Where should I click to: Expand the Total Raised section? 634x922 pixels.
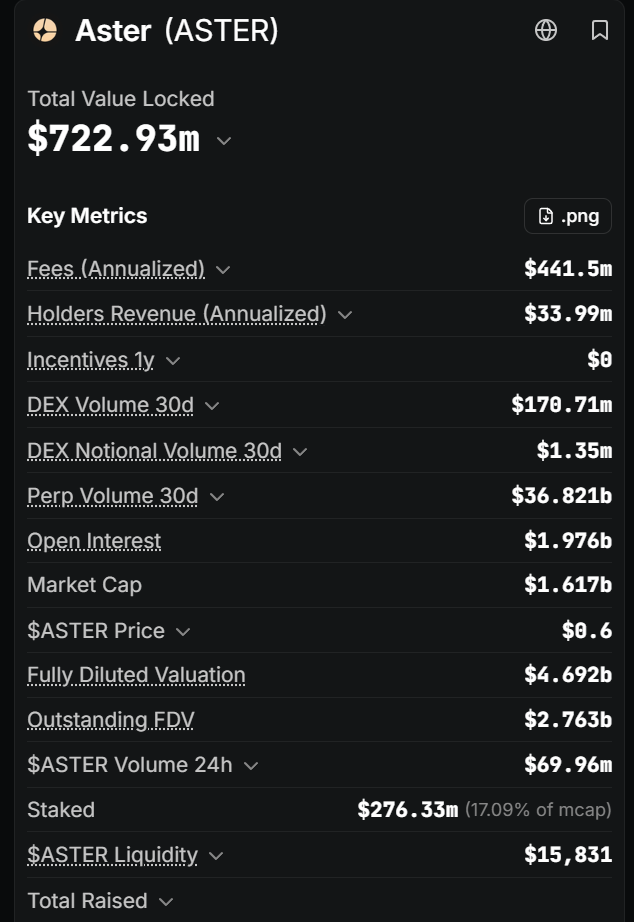click(100, 901)
